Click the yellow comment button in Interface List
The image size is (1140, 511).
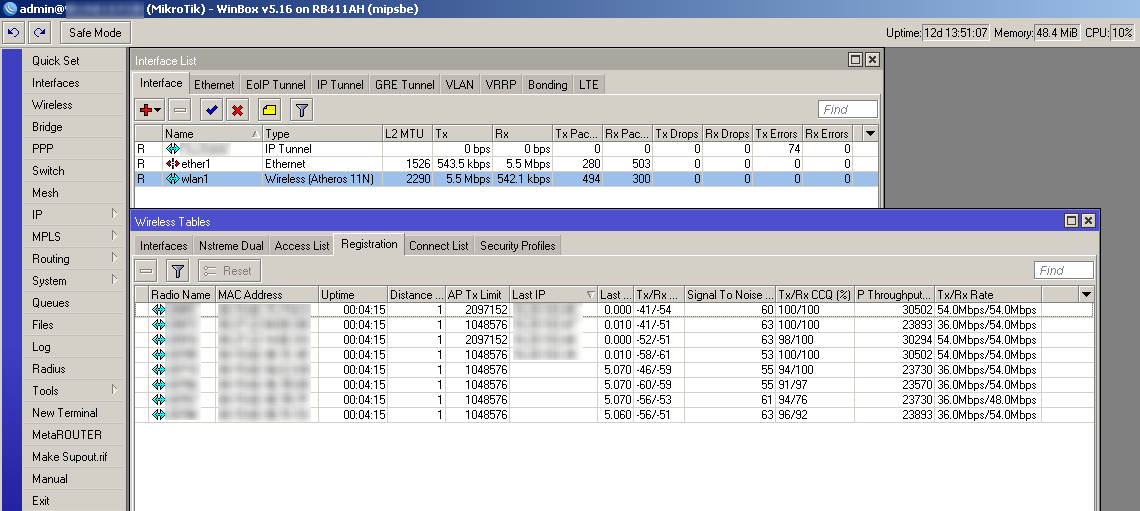click(270, 110)
